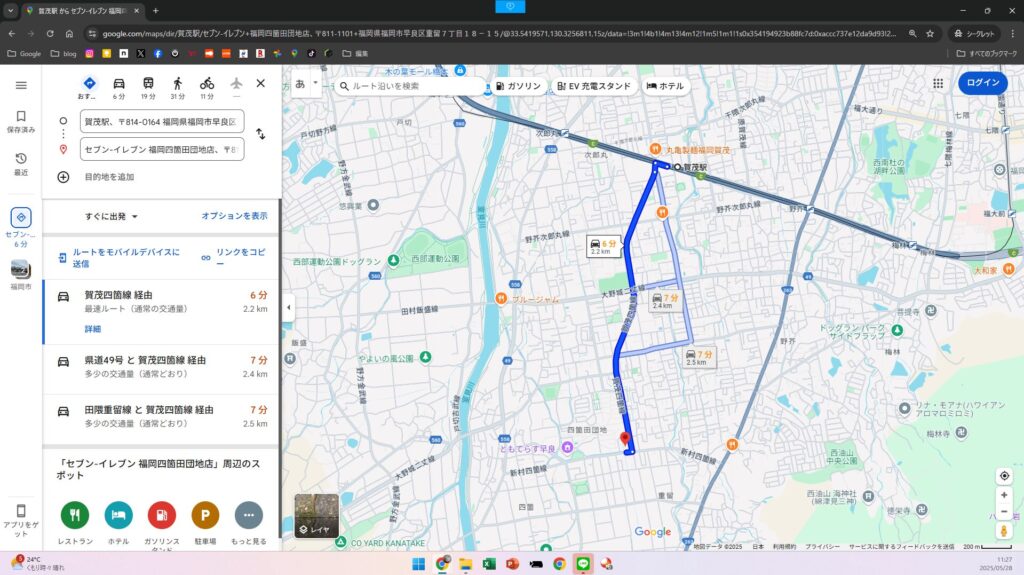This screenshot has width=1024, height=575.
Task: Zoom in on the map
Action: (x=1004, y=495)
